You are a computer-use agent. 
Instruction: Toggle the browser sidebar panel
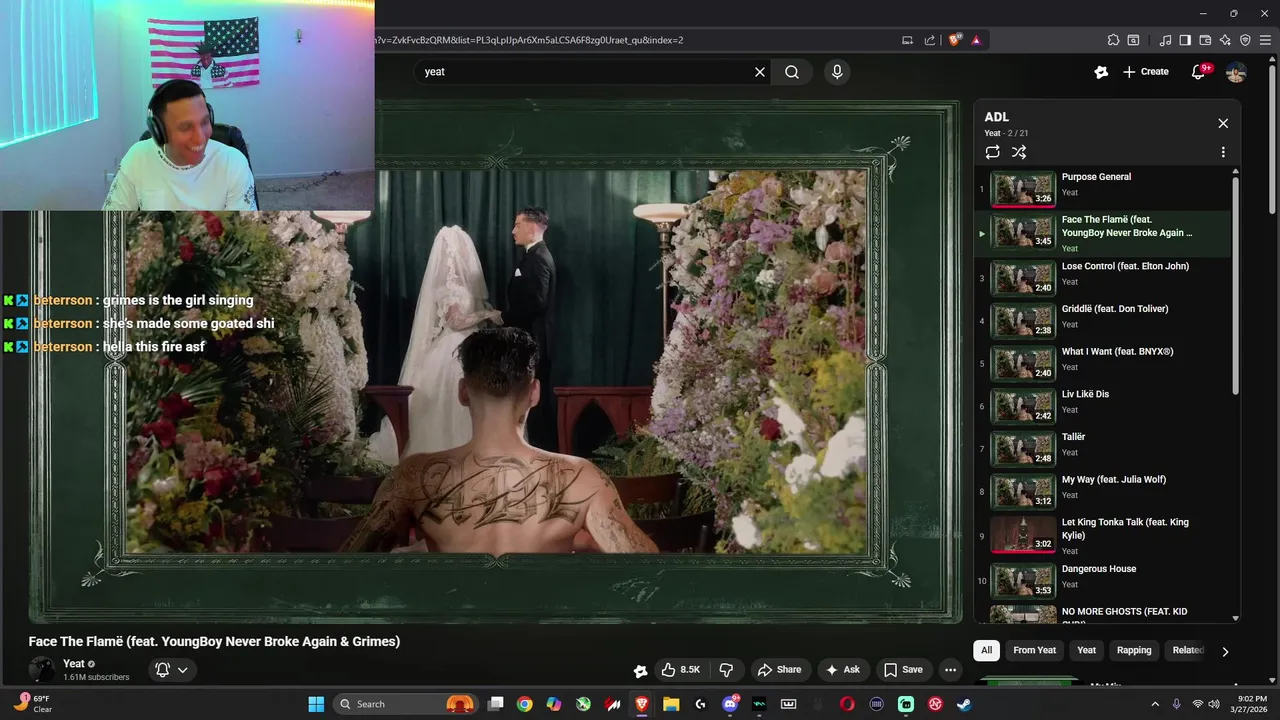pyautogui.click(x=1185, y=40)
